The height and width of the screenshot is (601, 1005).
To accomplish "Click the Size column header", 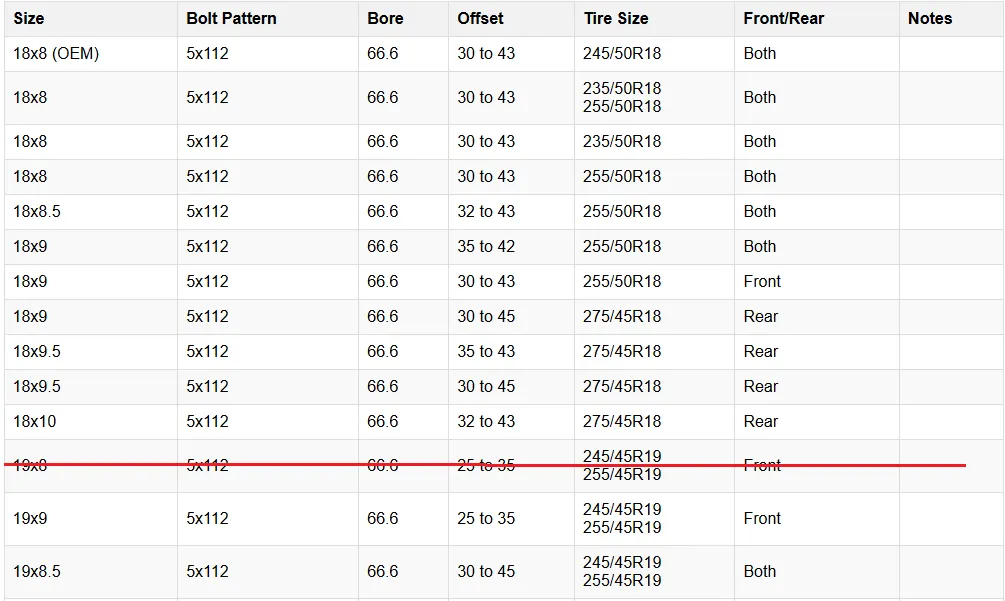I will point(29,19).
